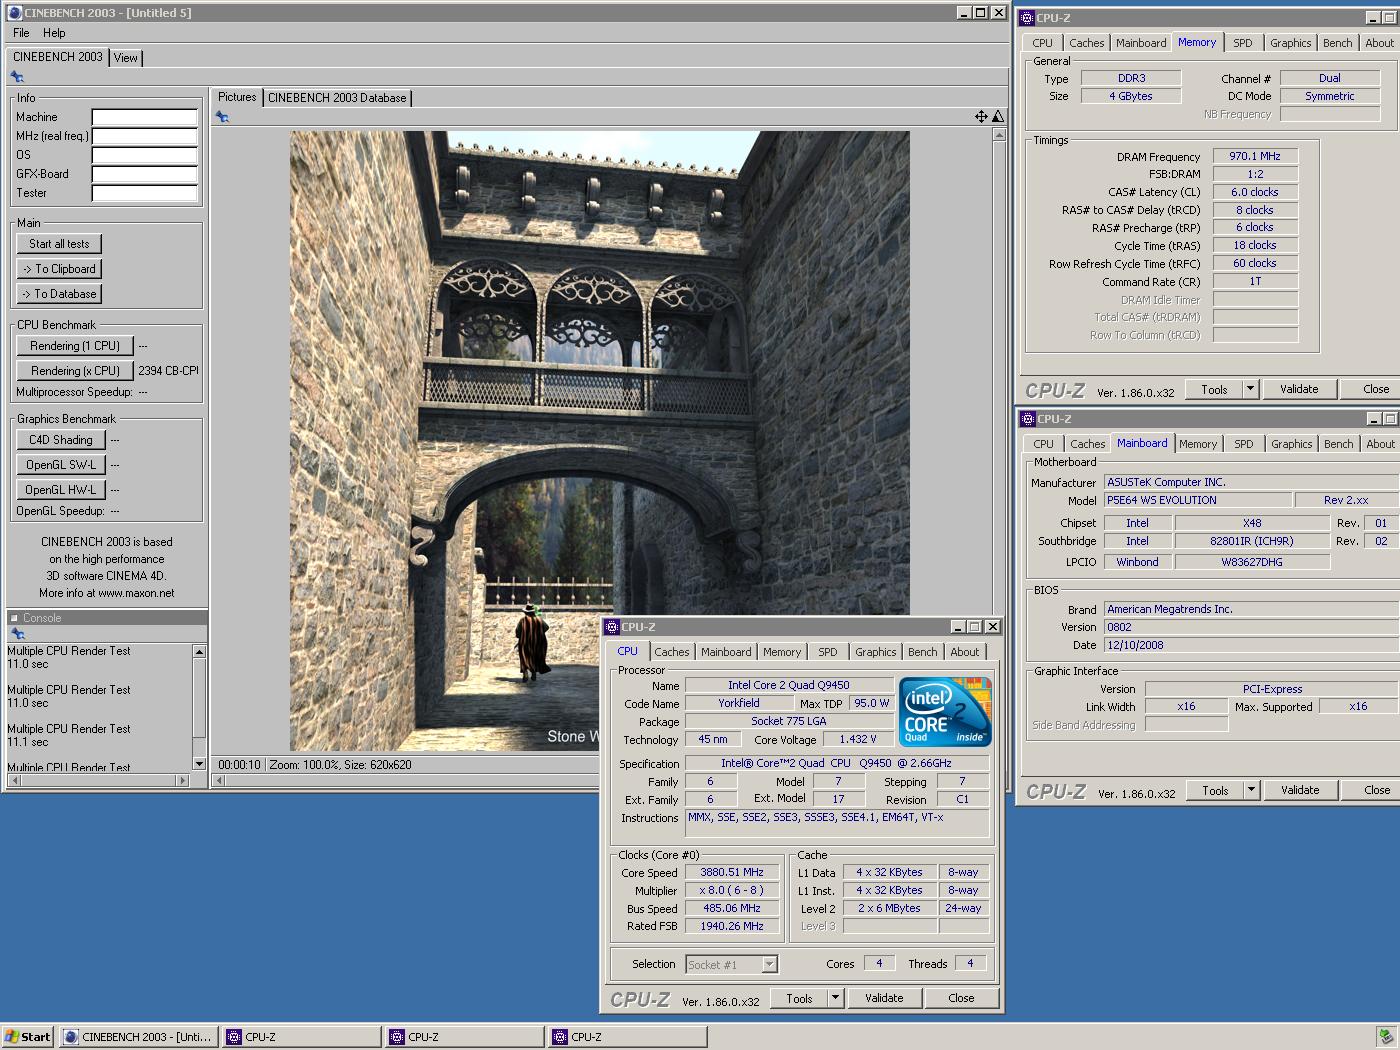Click console scrollbar down arrow
This screenshot has width=1400, height=1050.
199,764
